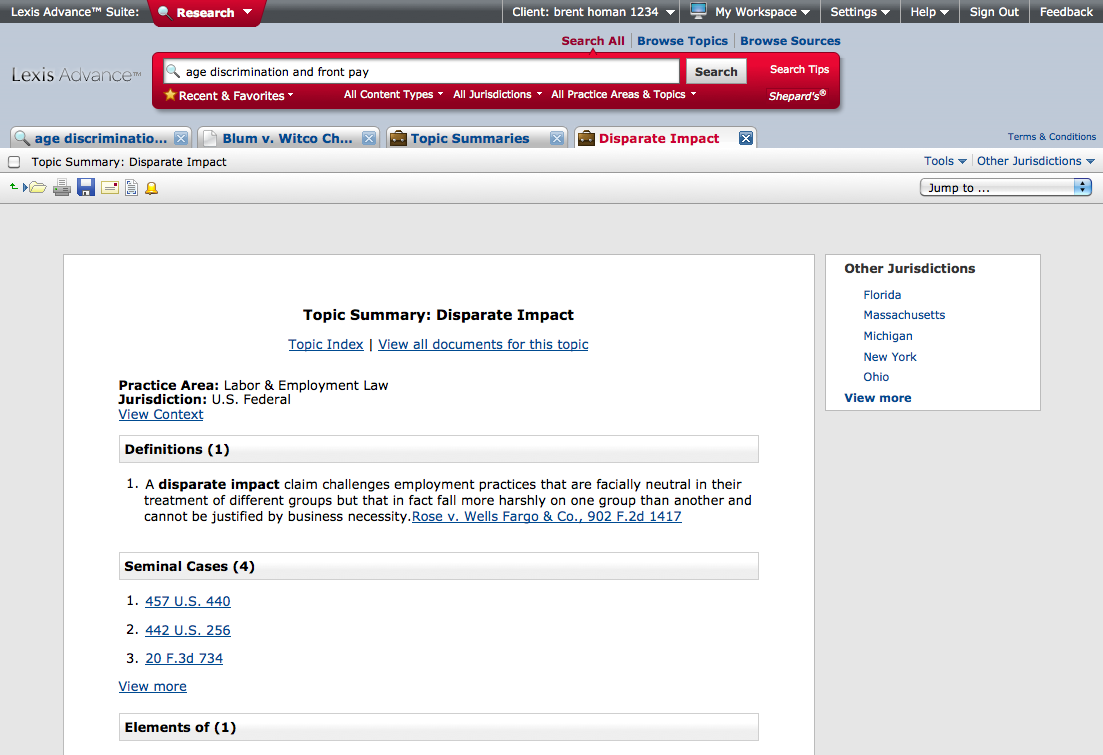Select New York jurisdiction
Screen dimensions: 1103x755
[x=890, y=357]
